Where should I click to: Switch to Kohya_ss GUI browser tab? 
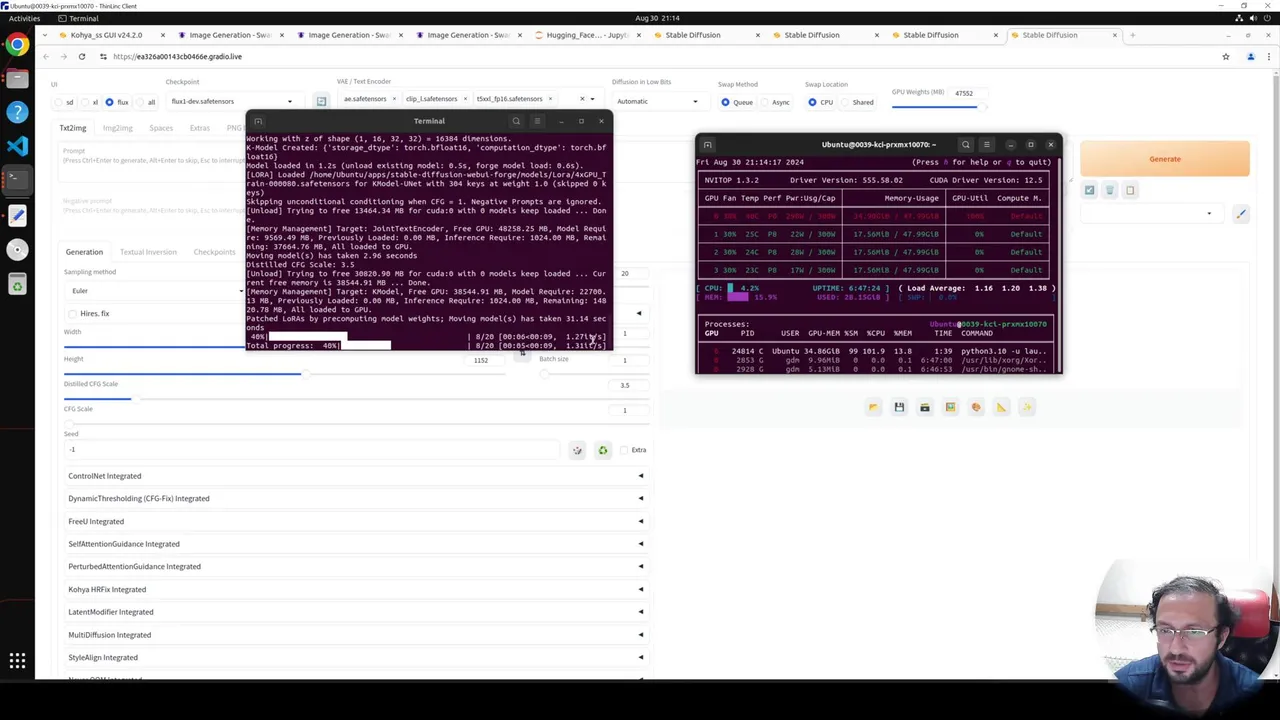[x=108, y=35]
